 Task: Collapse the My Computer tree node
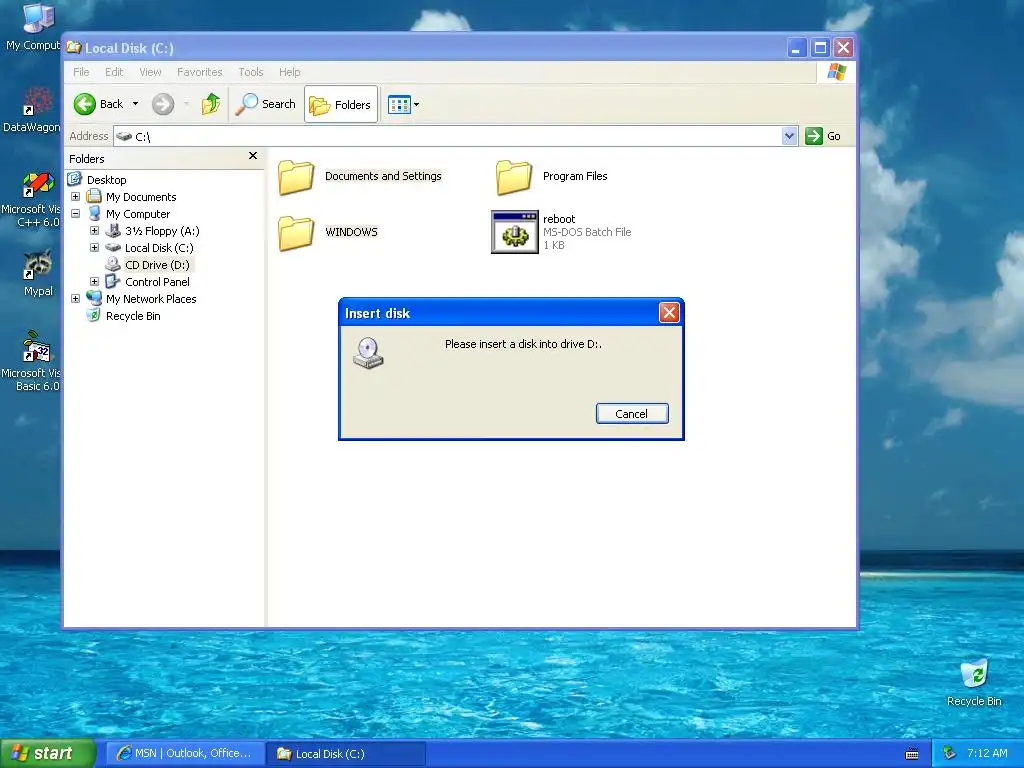pos(75,214)
